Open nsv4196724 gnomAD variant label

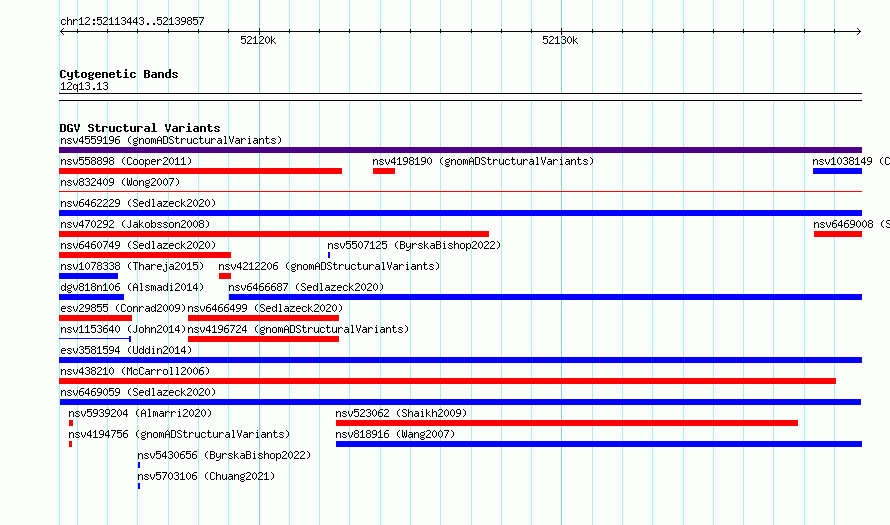click(298, 329)
